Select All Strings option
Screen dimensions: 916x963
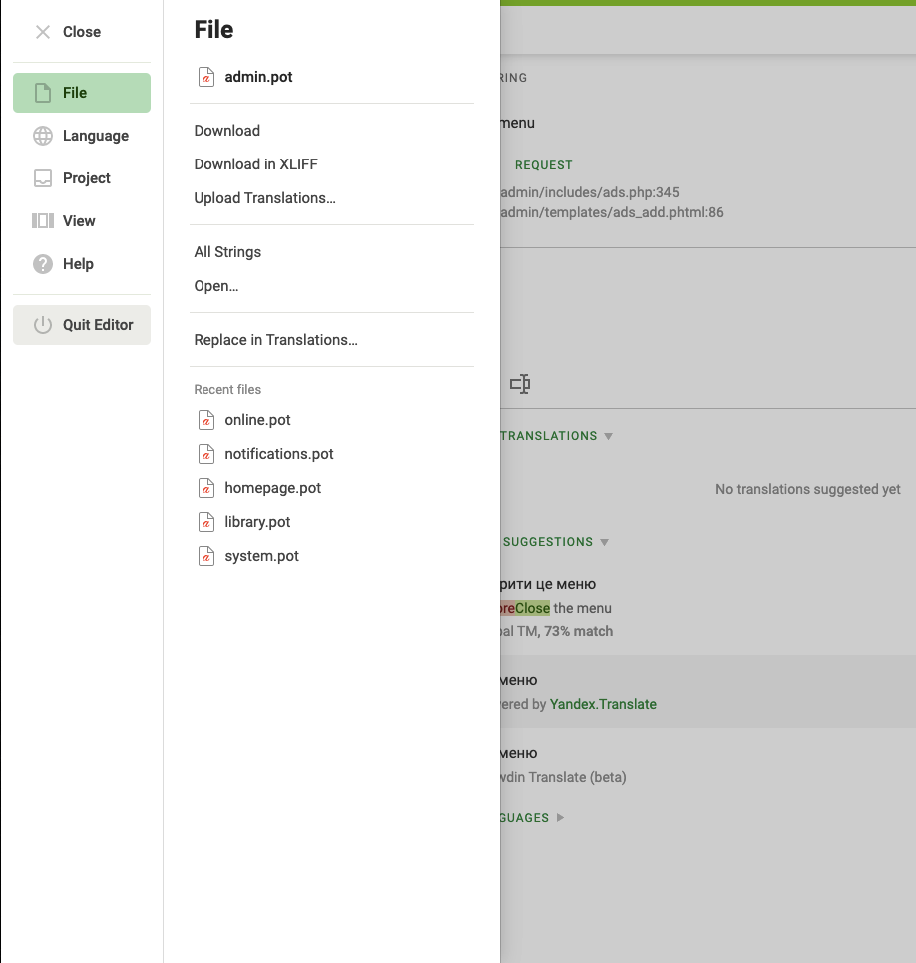click(228, 252)
